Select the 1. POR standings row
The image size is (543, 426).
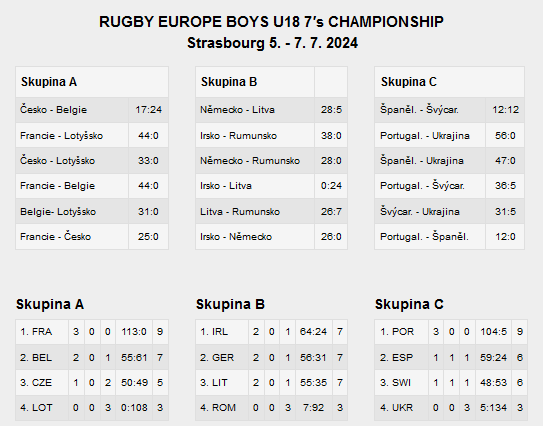(x=451, y=332)
